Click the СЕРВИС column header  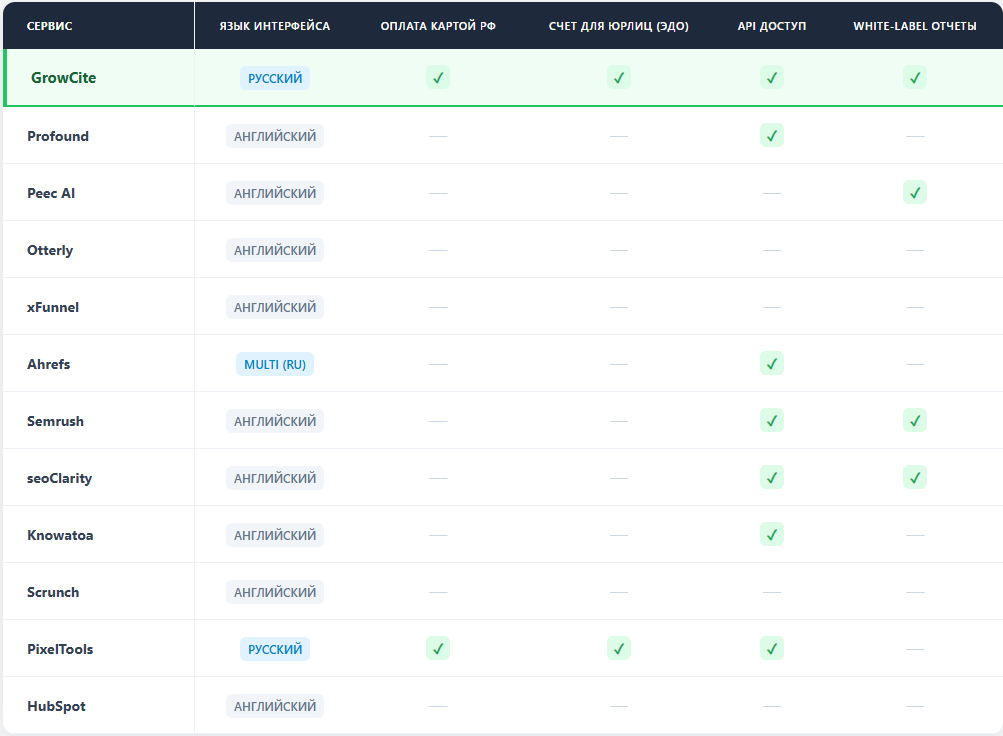click(x=49, y=26)
